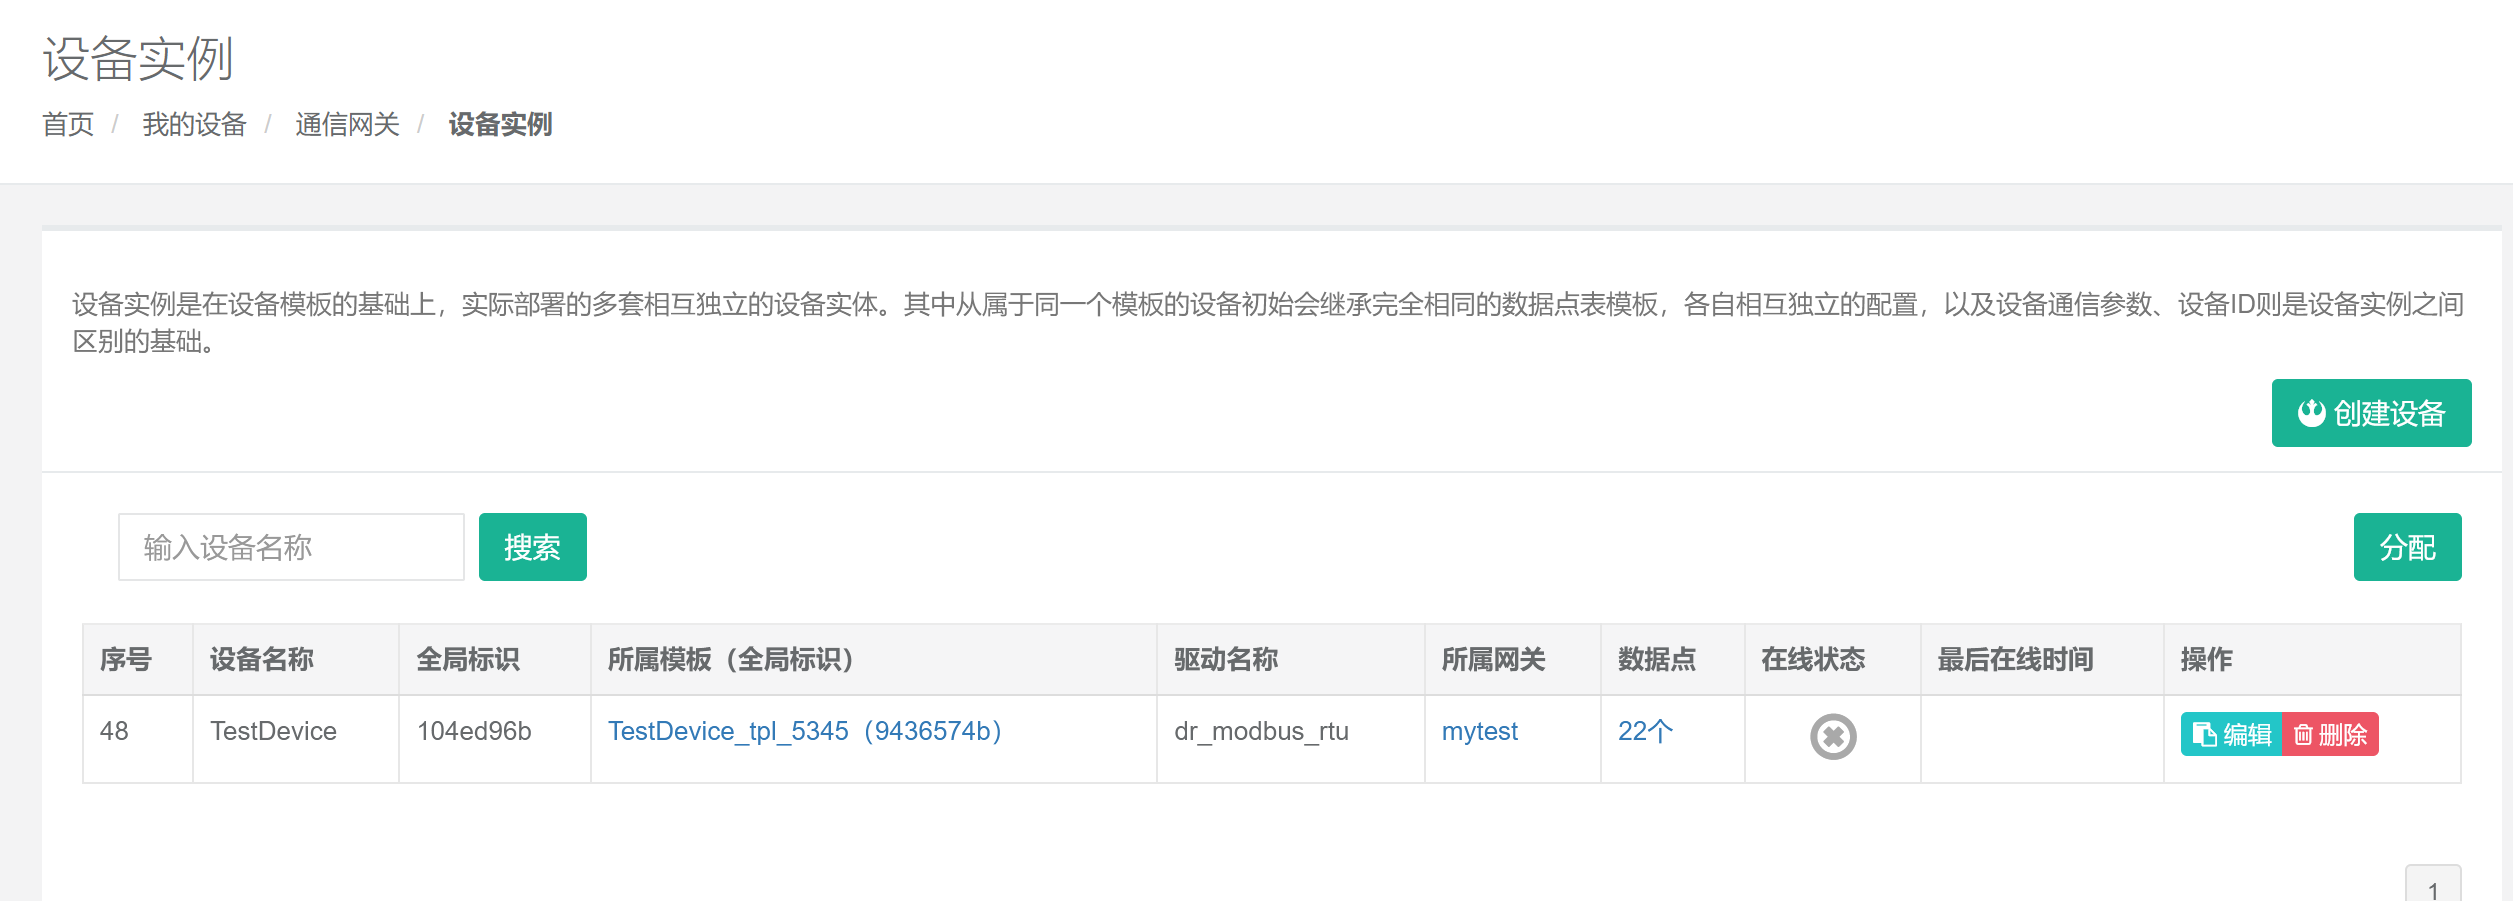Click the 在线状态 column header
This screenshot has height=901, width=2513.
point(1813,659)
